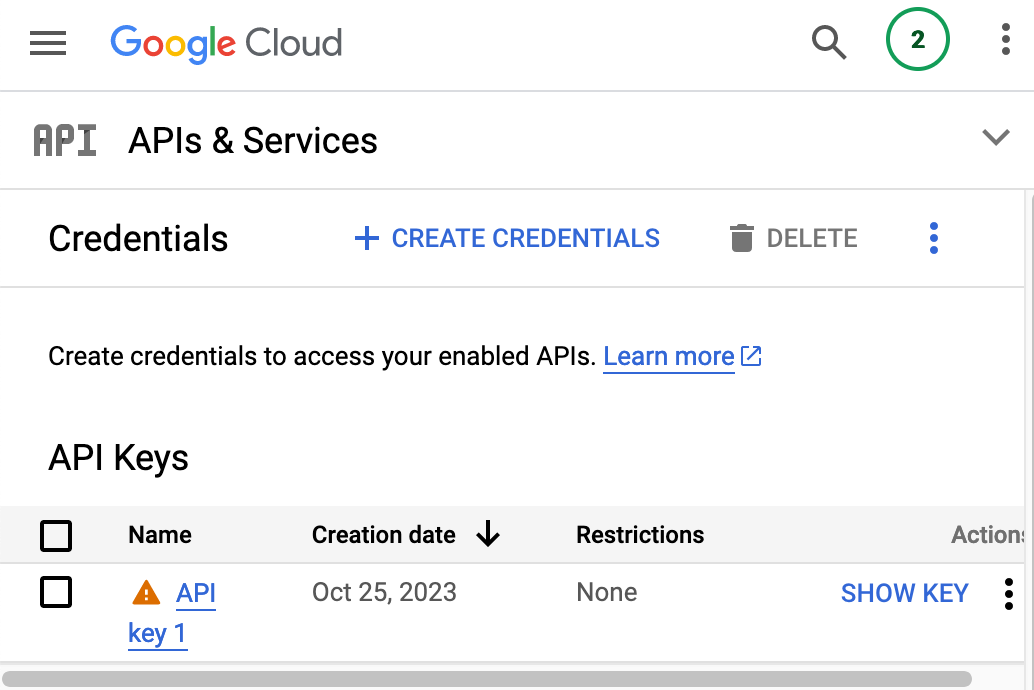The height and width of the screenshot is (690, 1034).
Task: Click the search magnifier icon
Action: coord(828,42)
